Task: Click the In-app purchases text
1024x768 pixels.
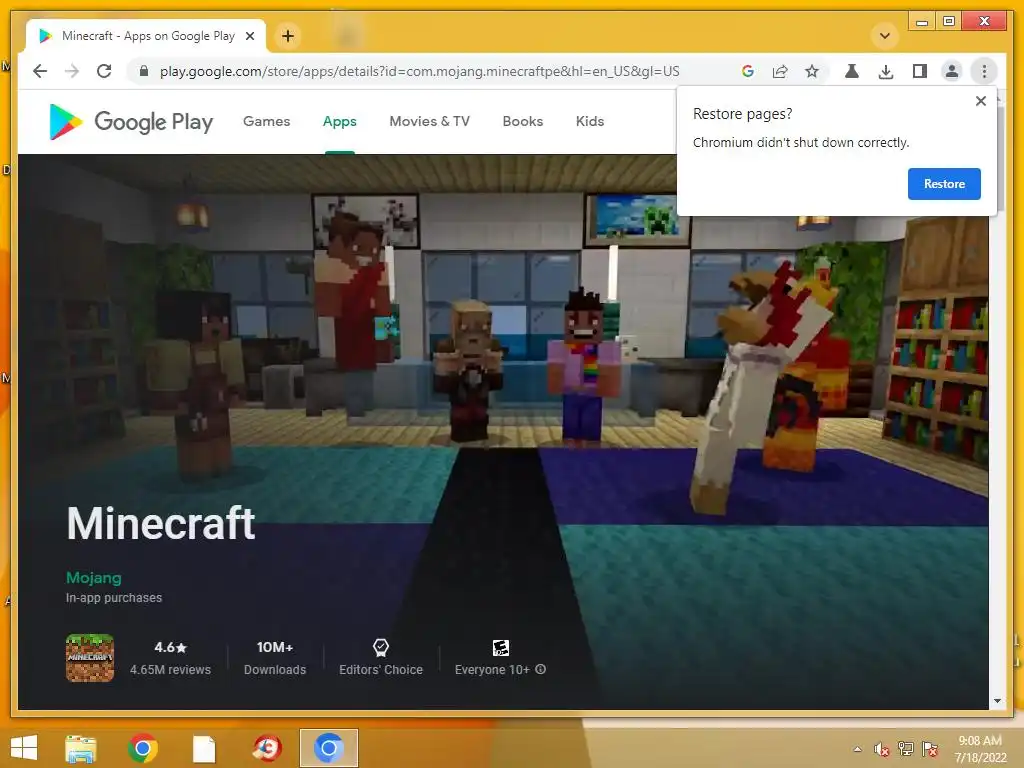Action: coord(114,598)
